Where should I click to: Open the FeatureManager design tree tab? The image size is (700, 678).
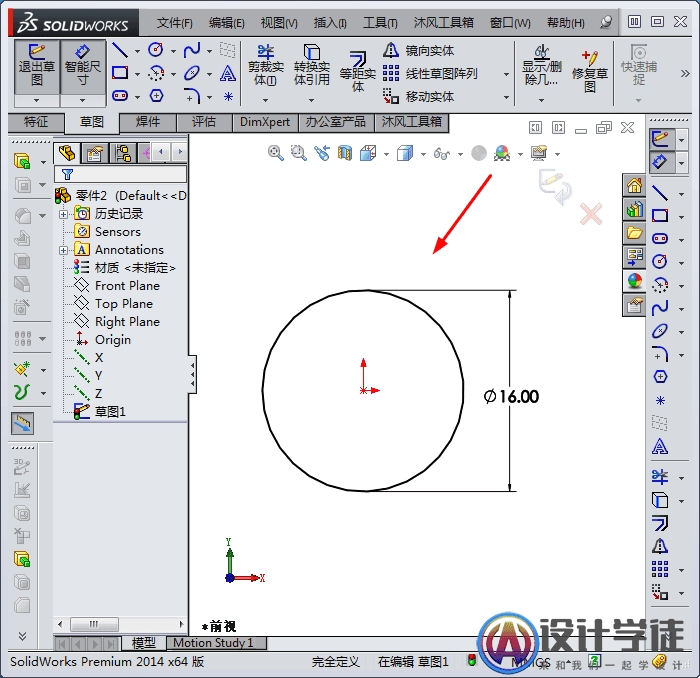coord(67,153)
